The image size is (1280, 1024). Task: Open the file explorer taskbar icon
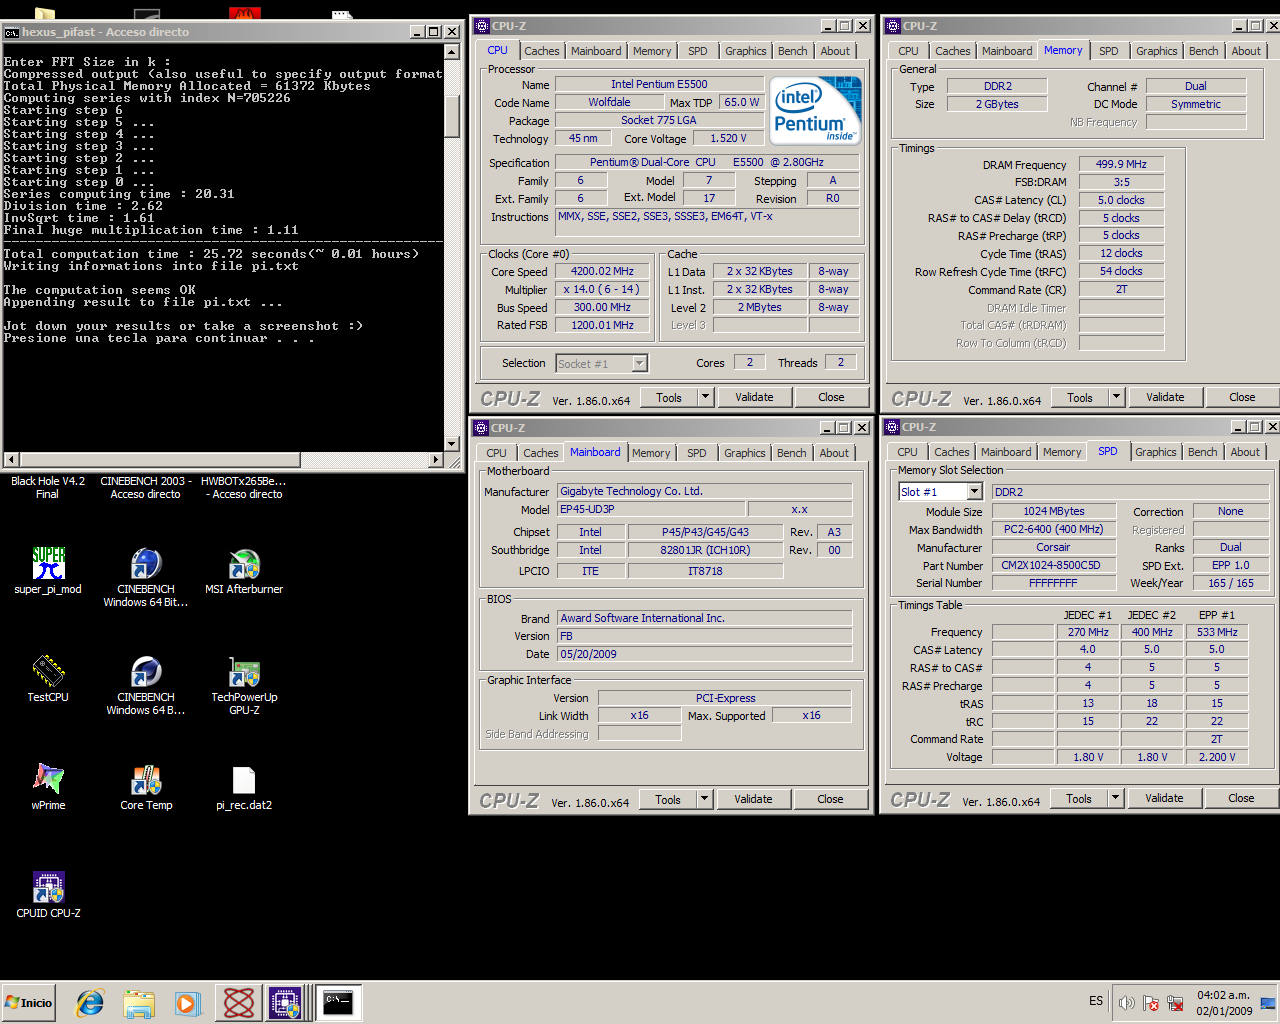(x=140, y=1002)
